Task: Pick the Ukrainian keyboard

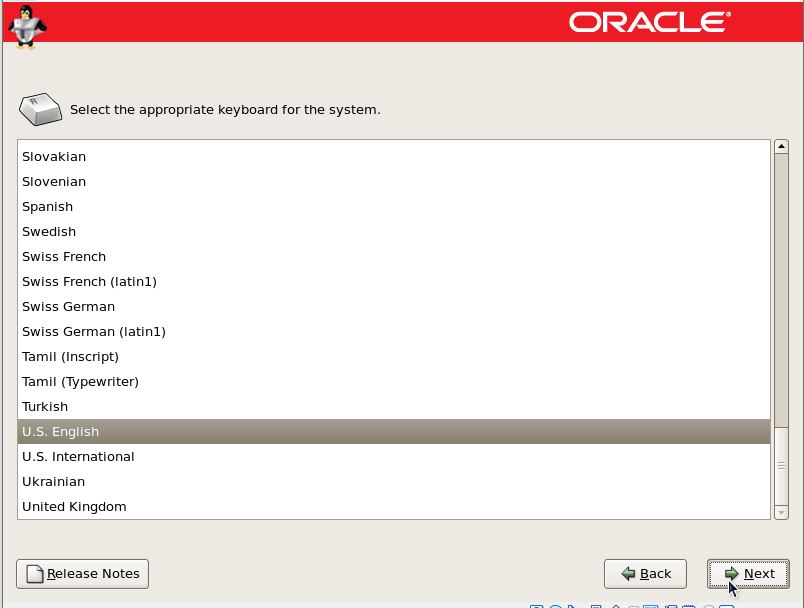Action: pyautogui.click(x=394, y=481)
